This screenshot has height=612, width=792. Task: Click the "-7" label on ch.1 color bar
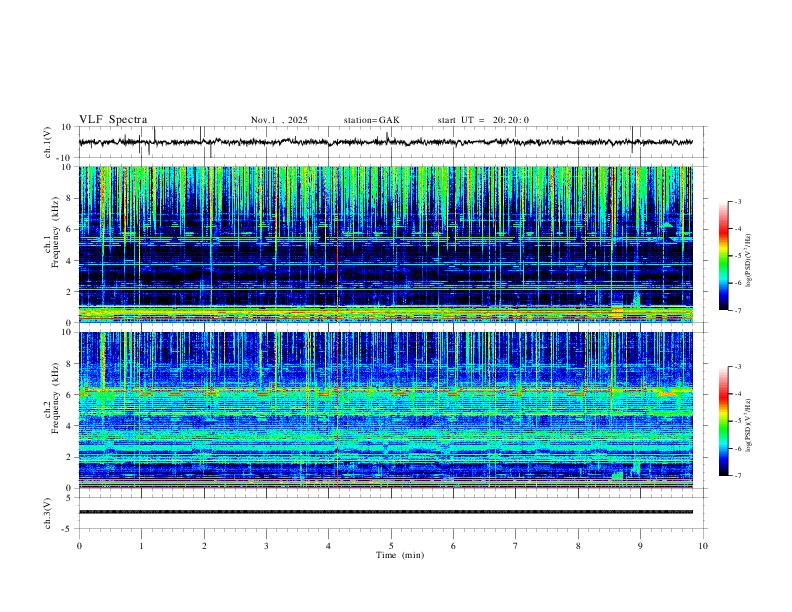pos(737,311)
